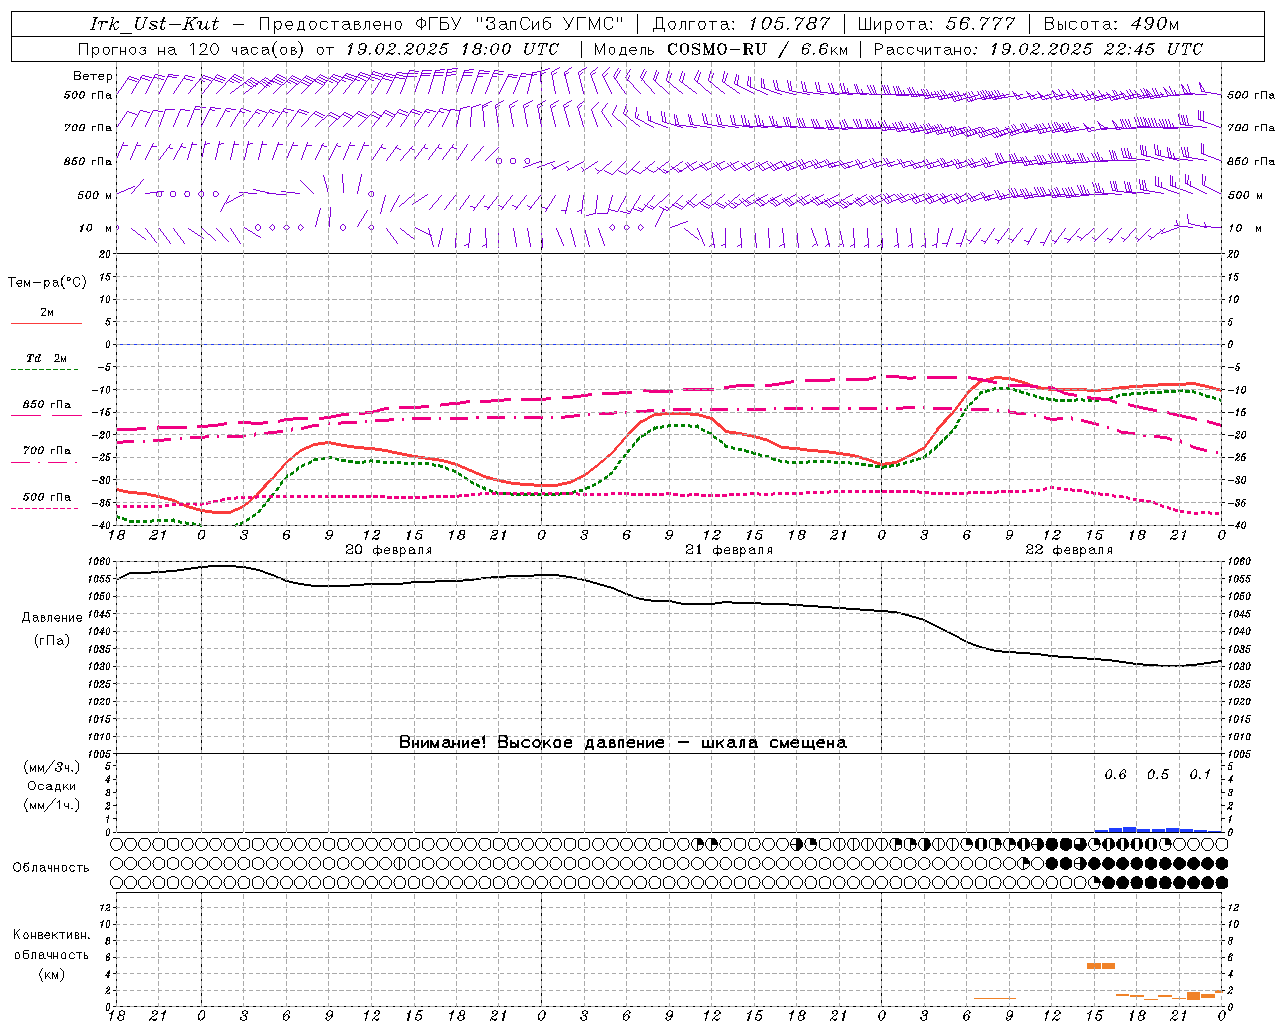Select the Облачность cloud cover row label
This screenshot has height=1024, width=1280.
coord(51,868)
